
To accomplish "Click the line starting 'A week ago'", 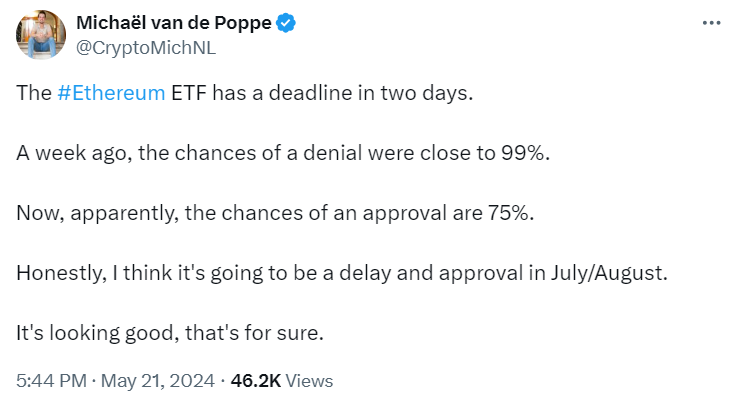I will (x=283, y=153).
